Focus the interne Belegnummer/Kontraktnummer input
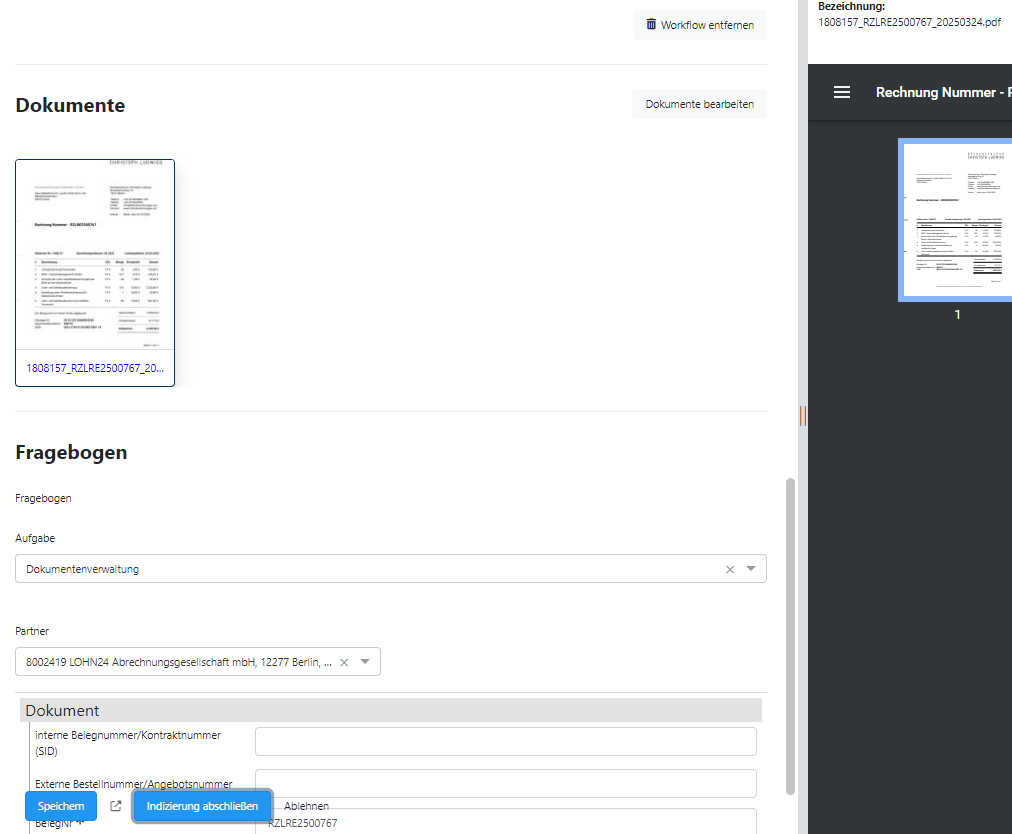The image size is (1012, 834). 505,742
